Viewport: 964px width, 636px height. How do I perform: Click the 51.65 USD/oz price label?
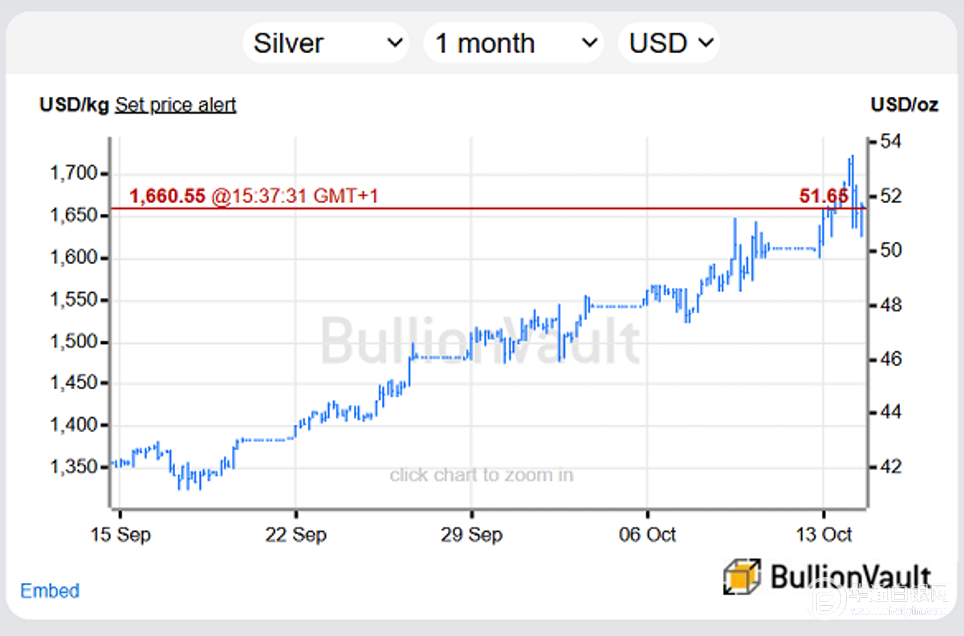823,196
